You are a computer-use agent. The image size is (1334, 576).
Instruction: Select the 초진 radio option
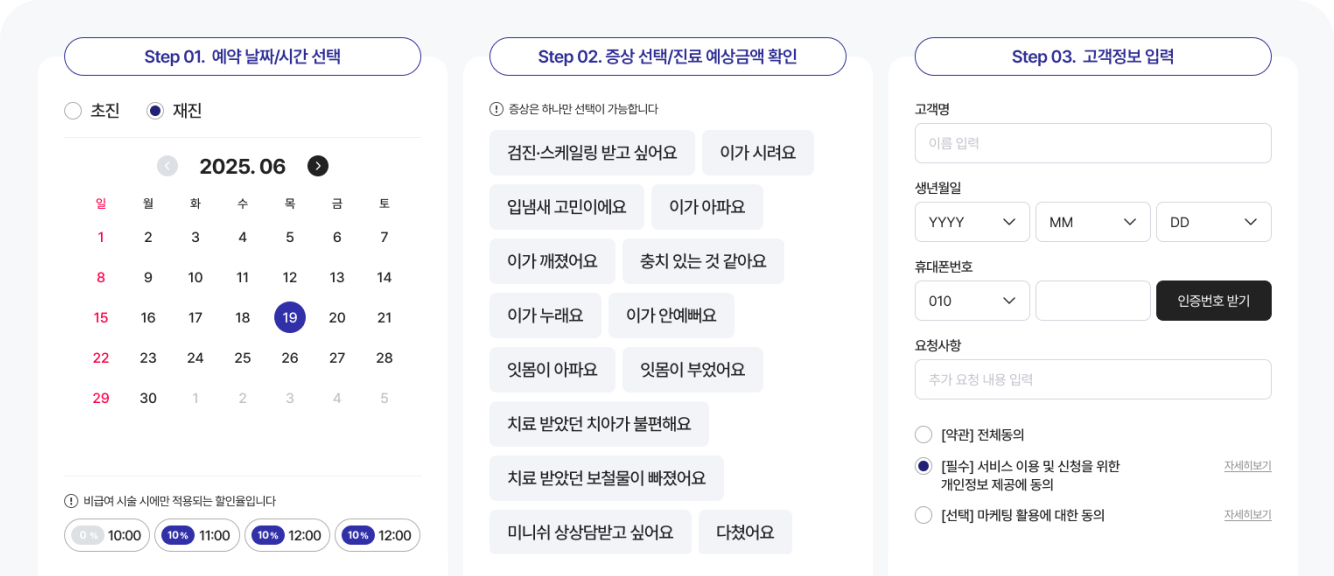pos(73,111)
